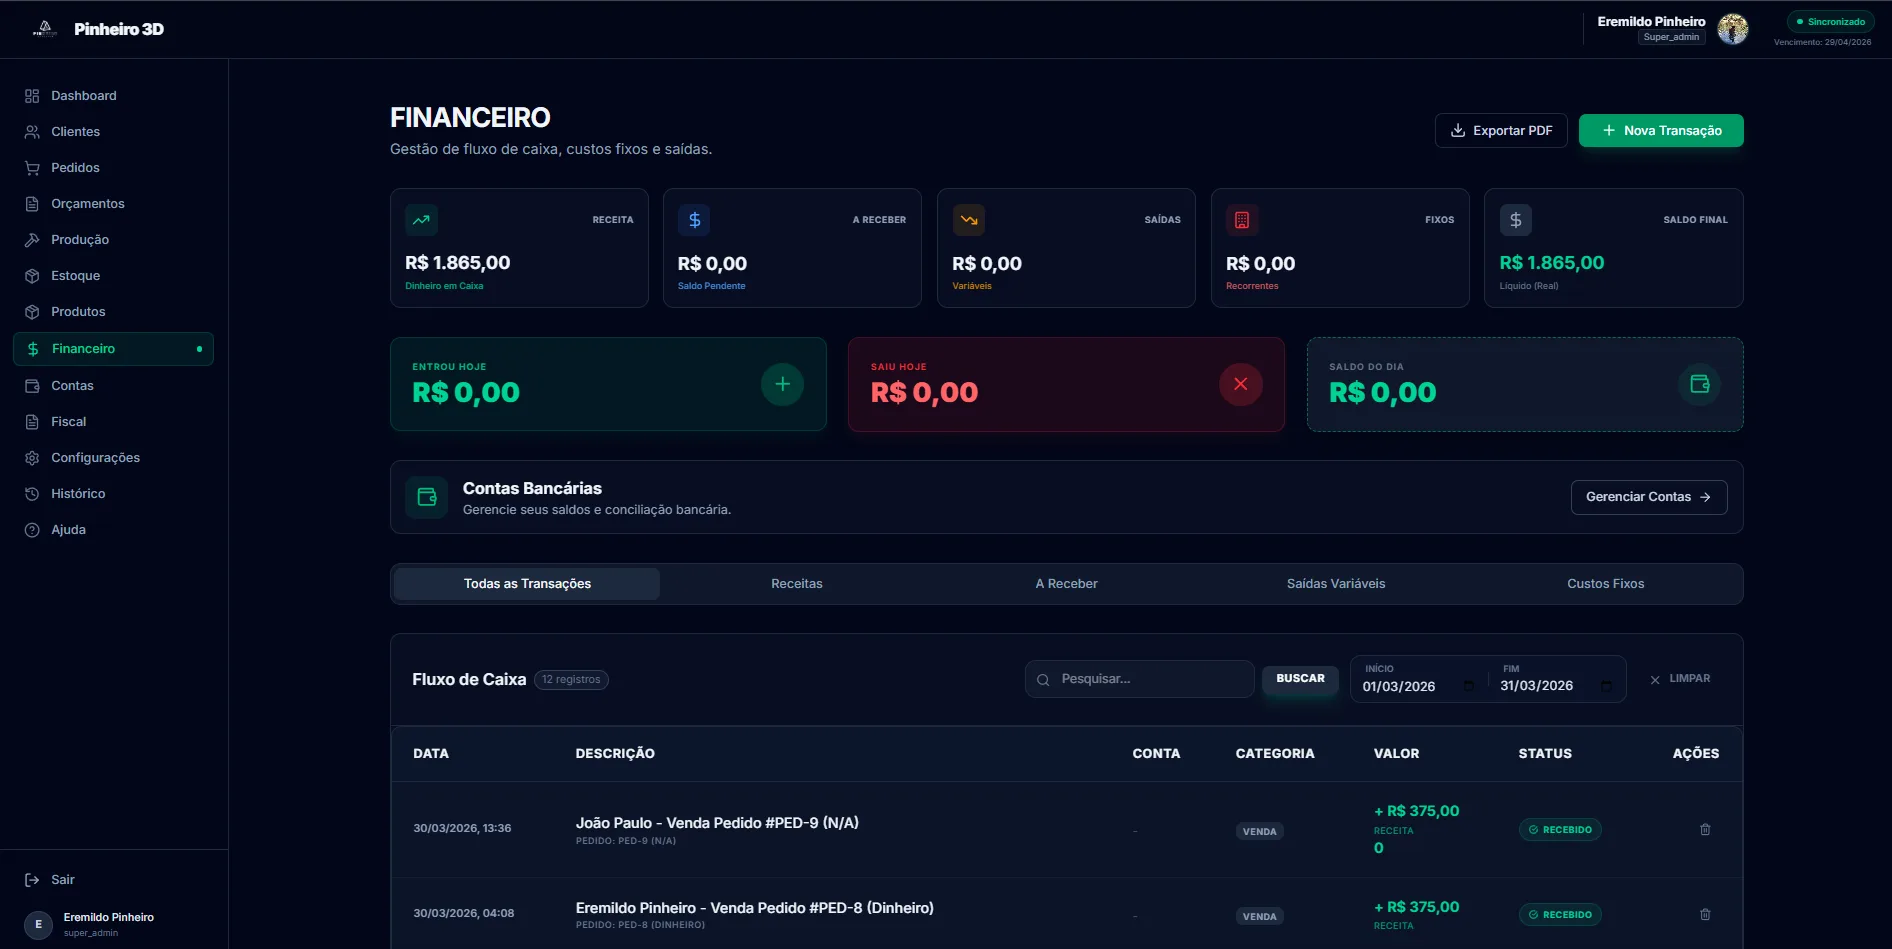Select the Saídas Variáveis tab
This screenshot has width=1892, height=949.
[x=1336, y=584]
